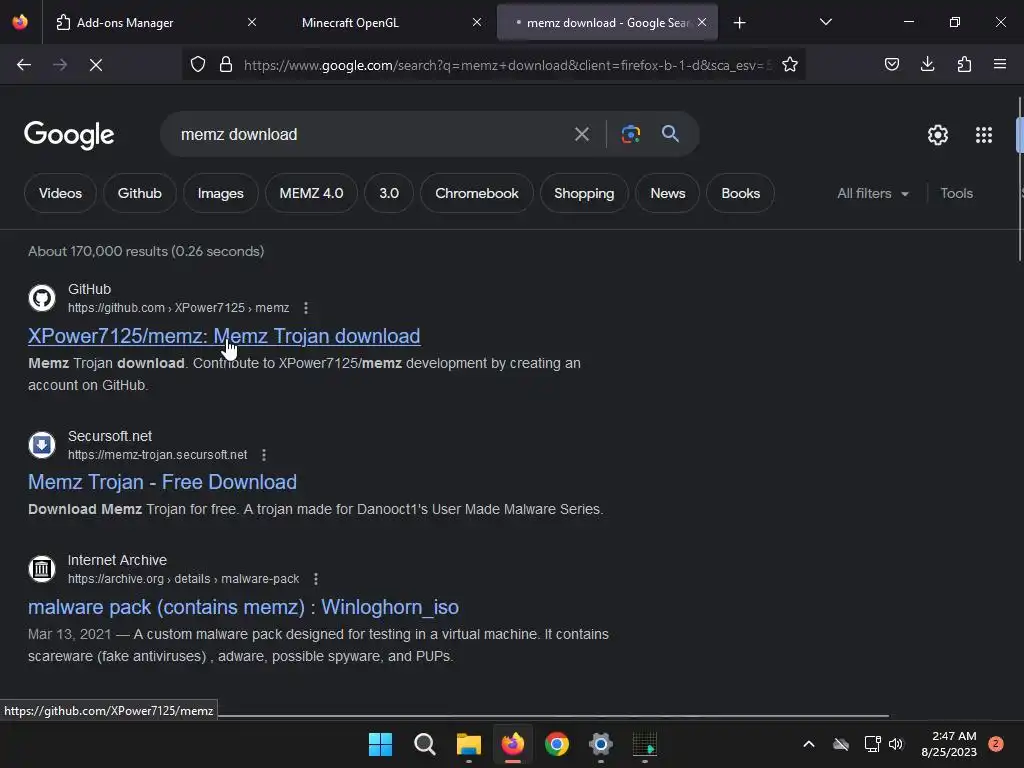
Task: Open a new browser tab
Action: point(739,23)
